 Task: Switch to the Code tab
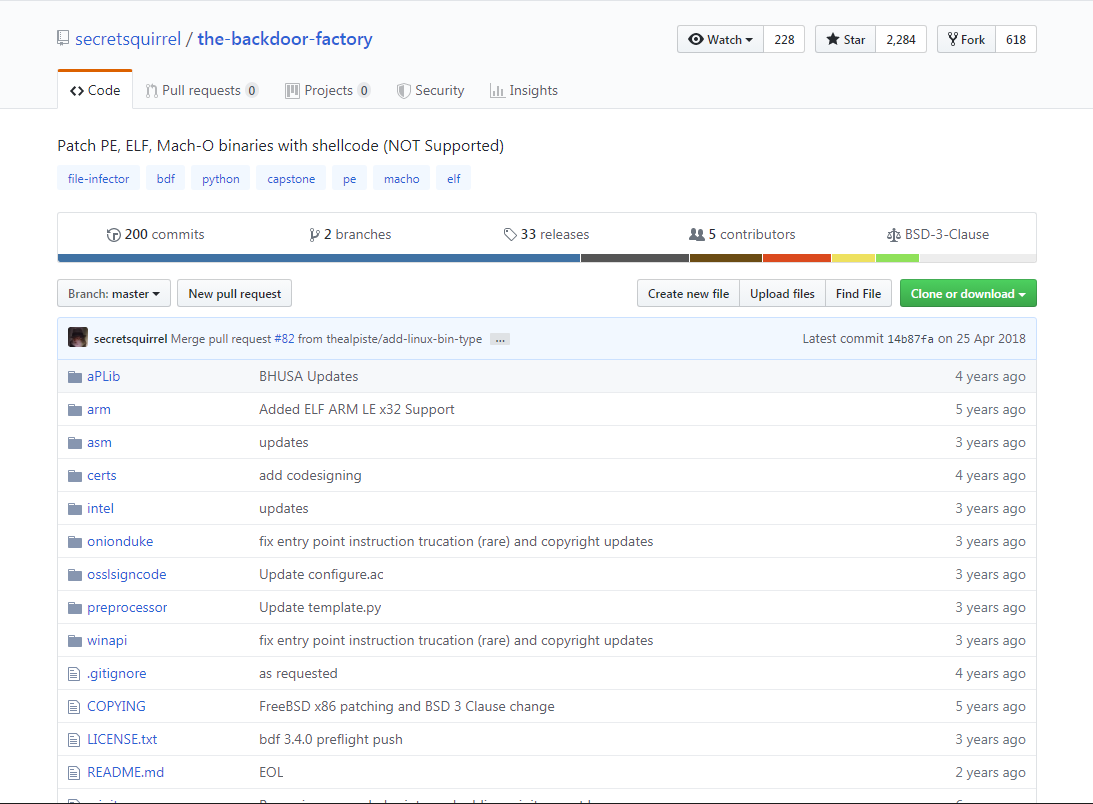[95, 91]
